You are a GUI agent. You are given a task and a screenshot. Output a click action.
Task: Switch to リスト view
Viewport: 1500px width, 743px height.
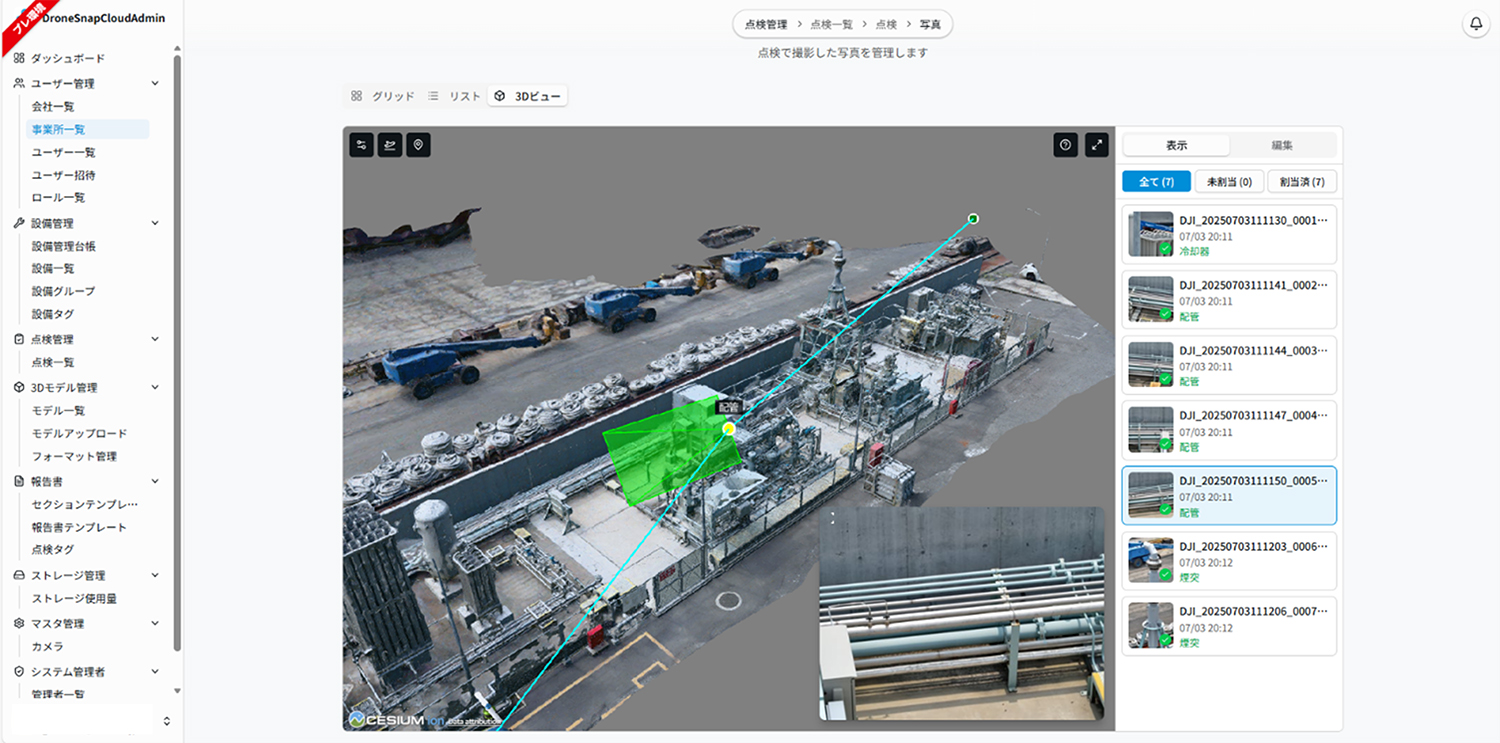pos(455,96)
